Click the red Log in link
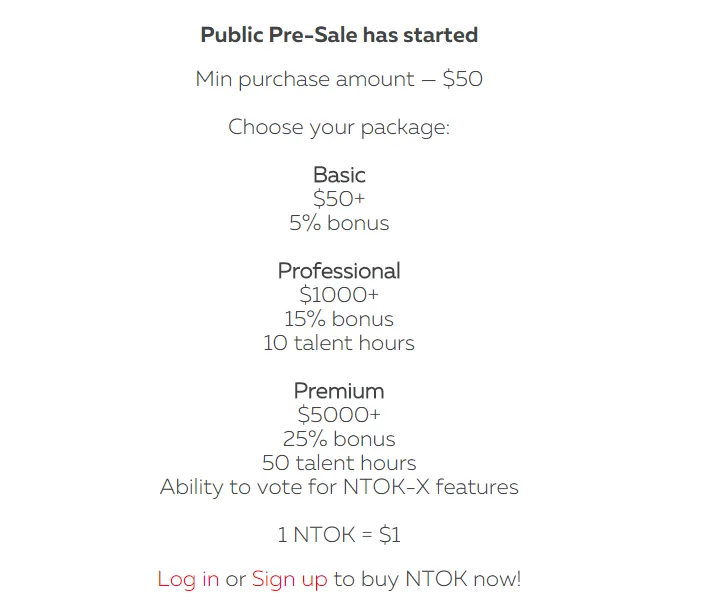The width and height of the screenshot is (710, 608). pyautogui.click(x=188, y=579)
